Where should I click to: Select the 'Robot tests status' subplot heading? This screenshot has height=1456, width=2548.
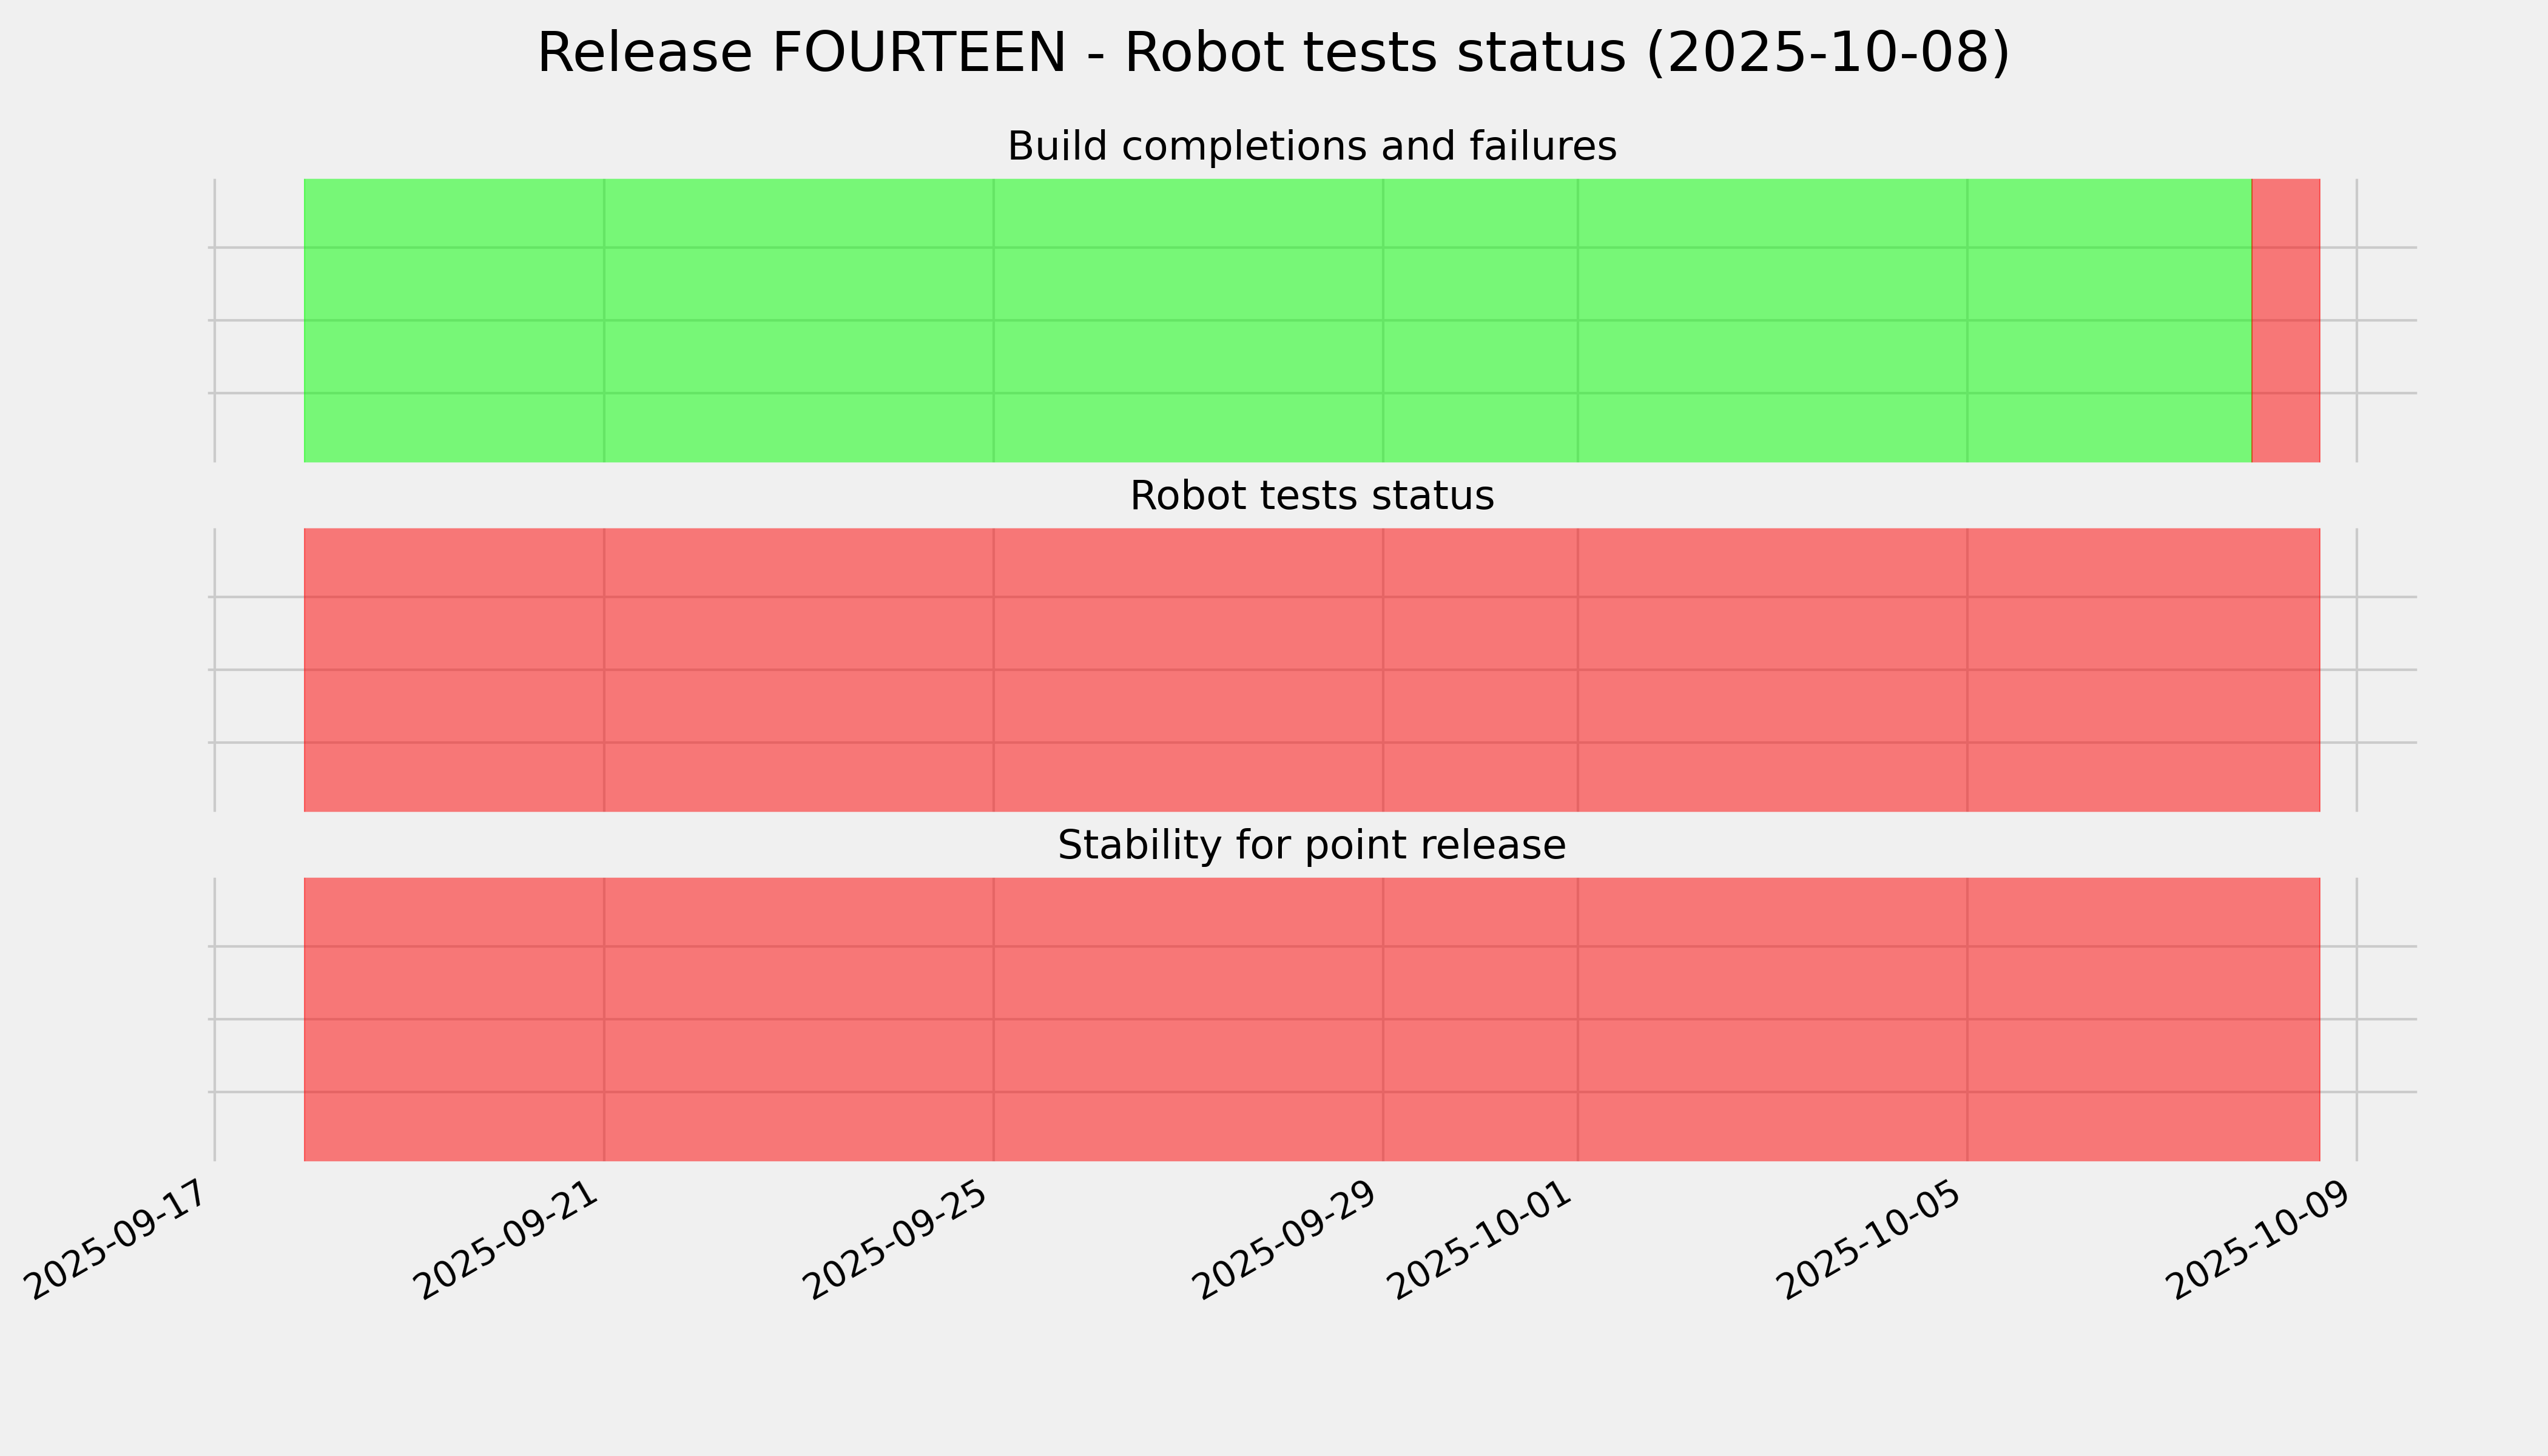(1311, 496)
